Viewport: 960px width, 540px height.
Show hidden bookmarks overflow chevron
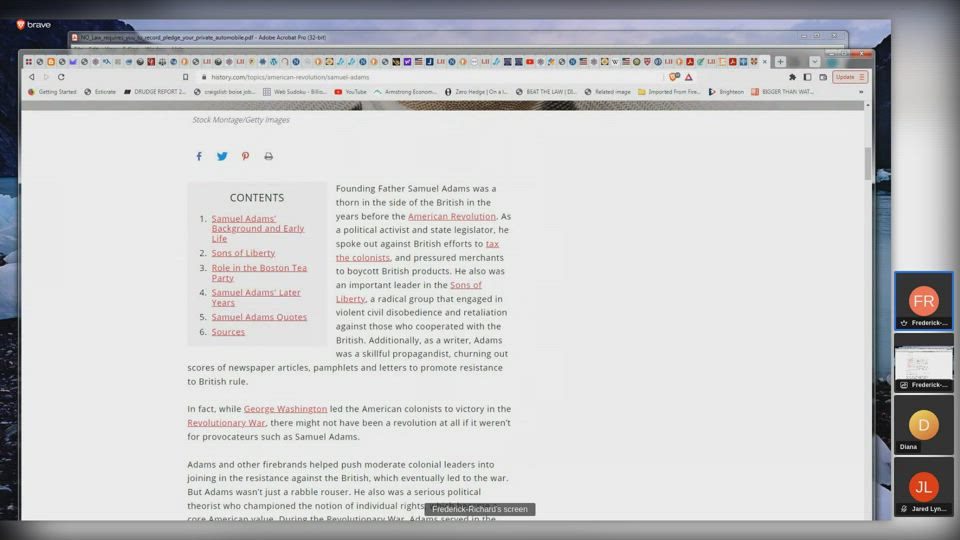tap(860, 92)
